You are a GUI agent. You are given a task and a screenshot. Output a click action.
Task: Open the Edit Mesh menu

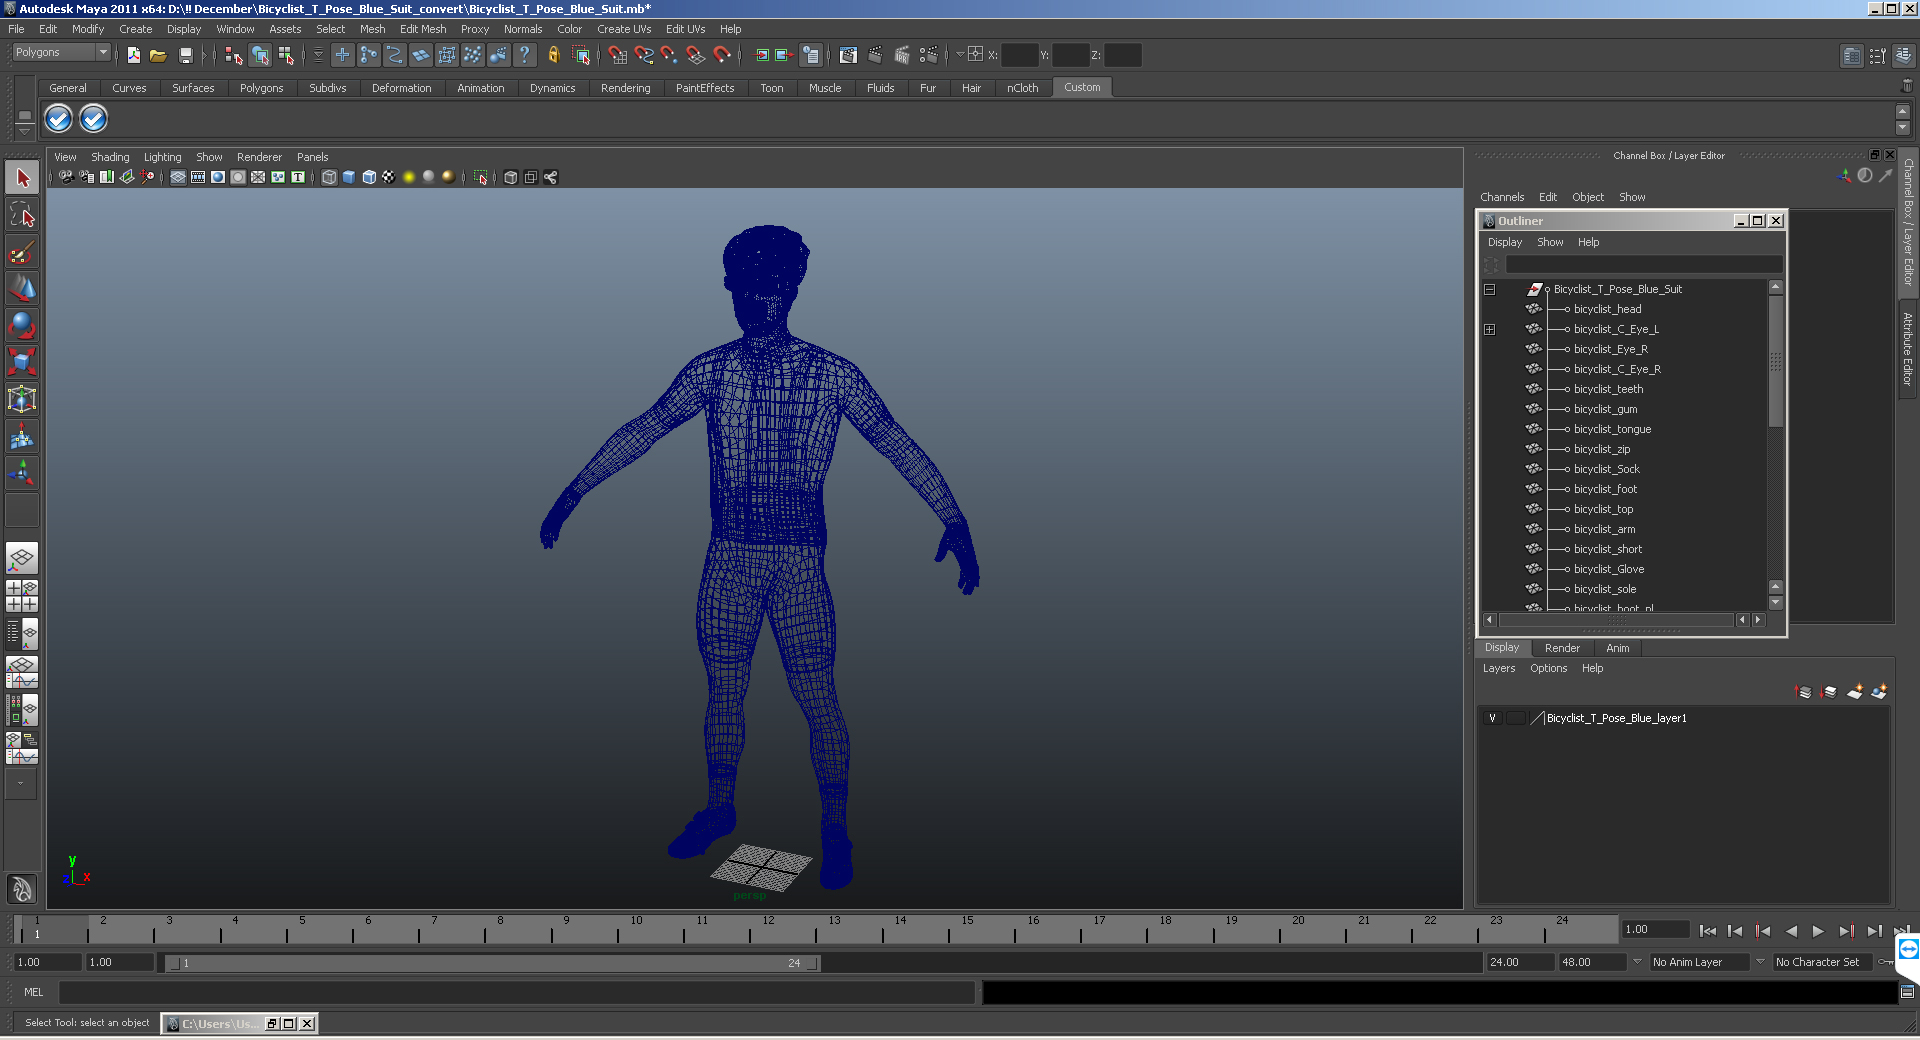[x=422, y=29]
